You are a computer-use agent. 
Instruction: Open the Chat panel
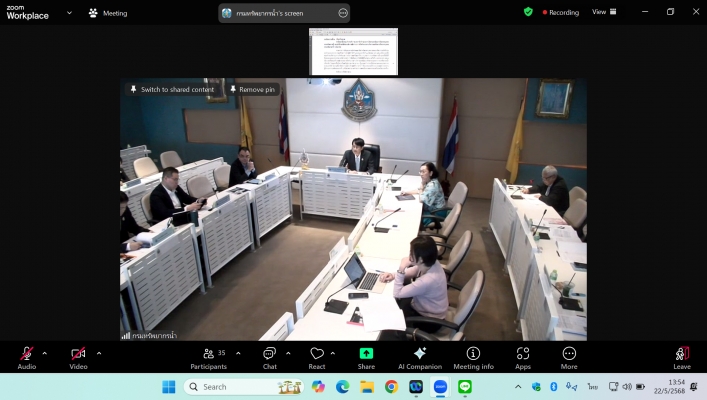click(270, 359)
